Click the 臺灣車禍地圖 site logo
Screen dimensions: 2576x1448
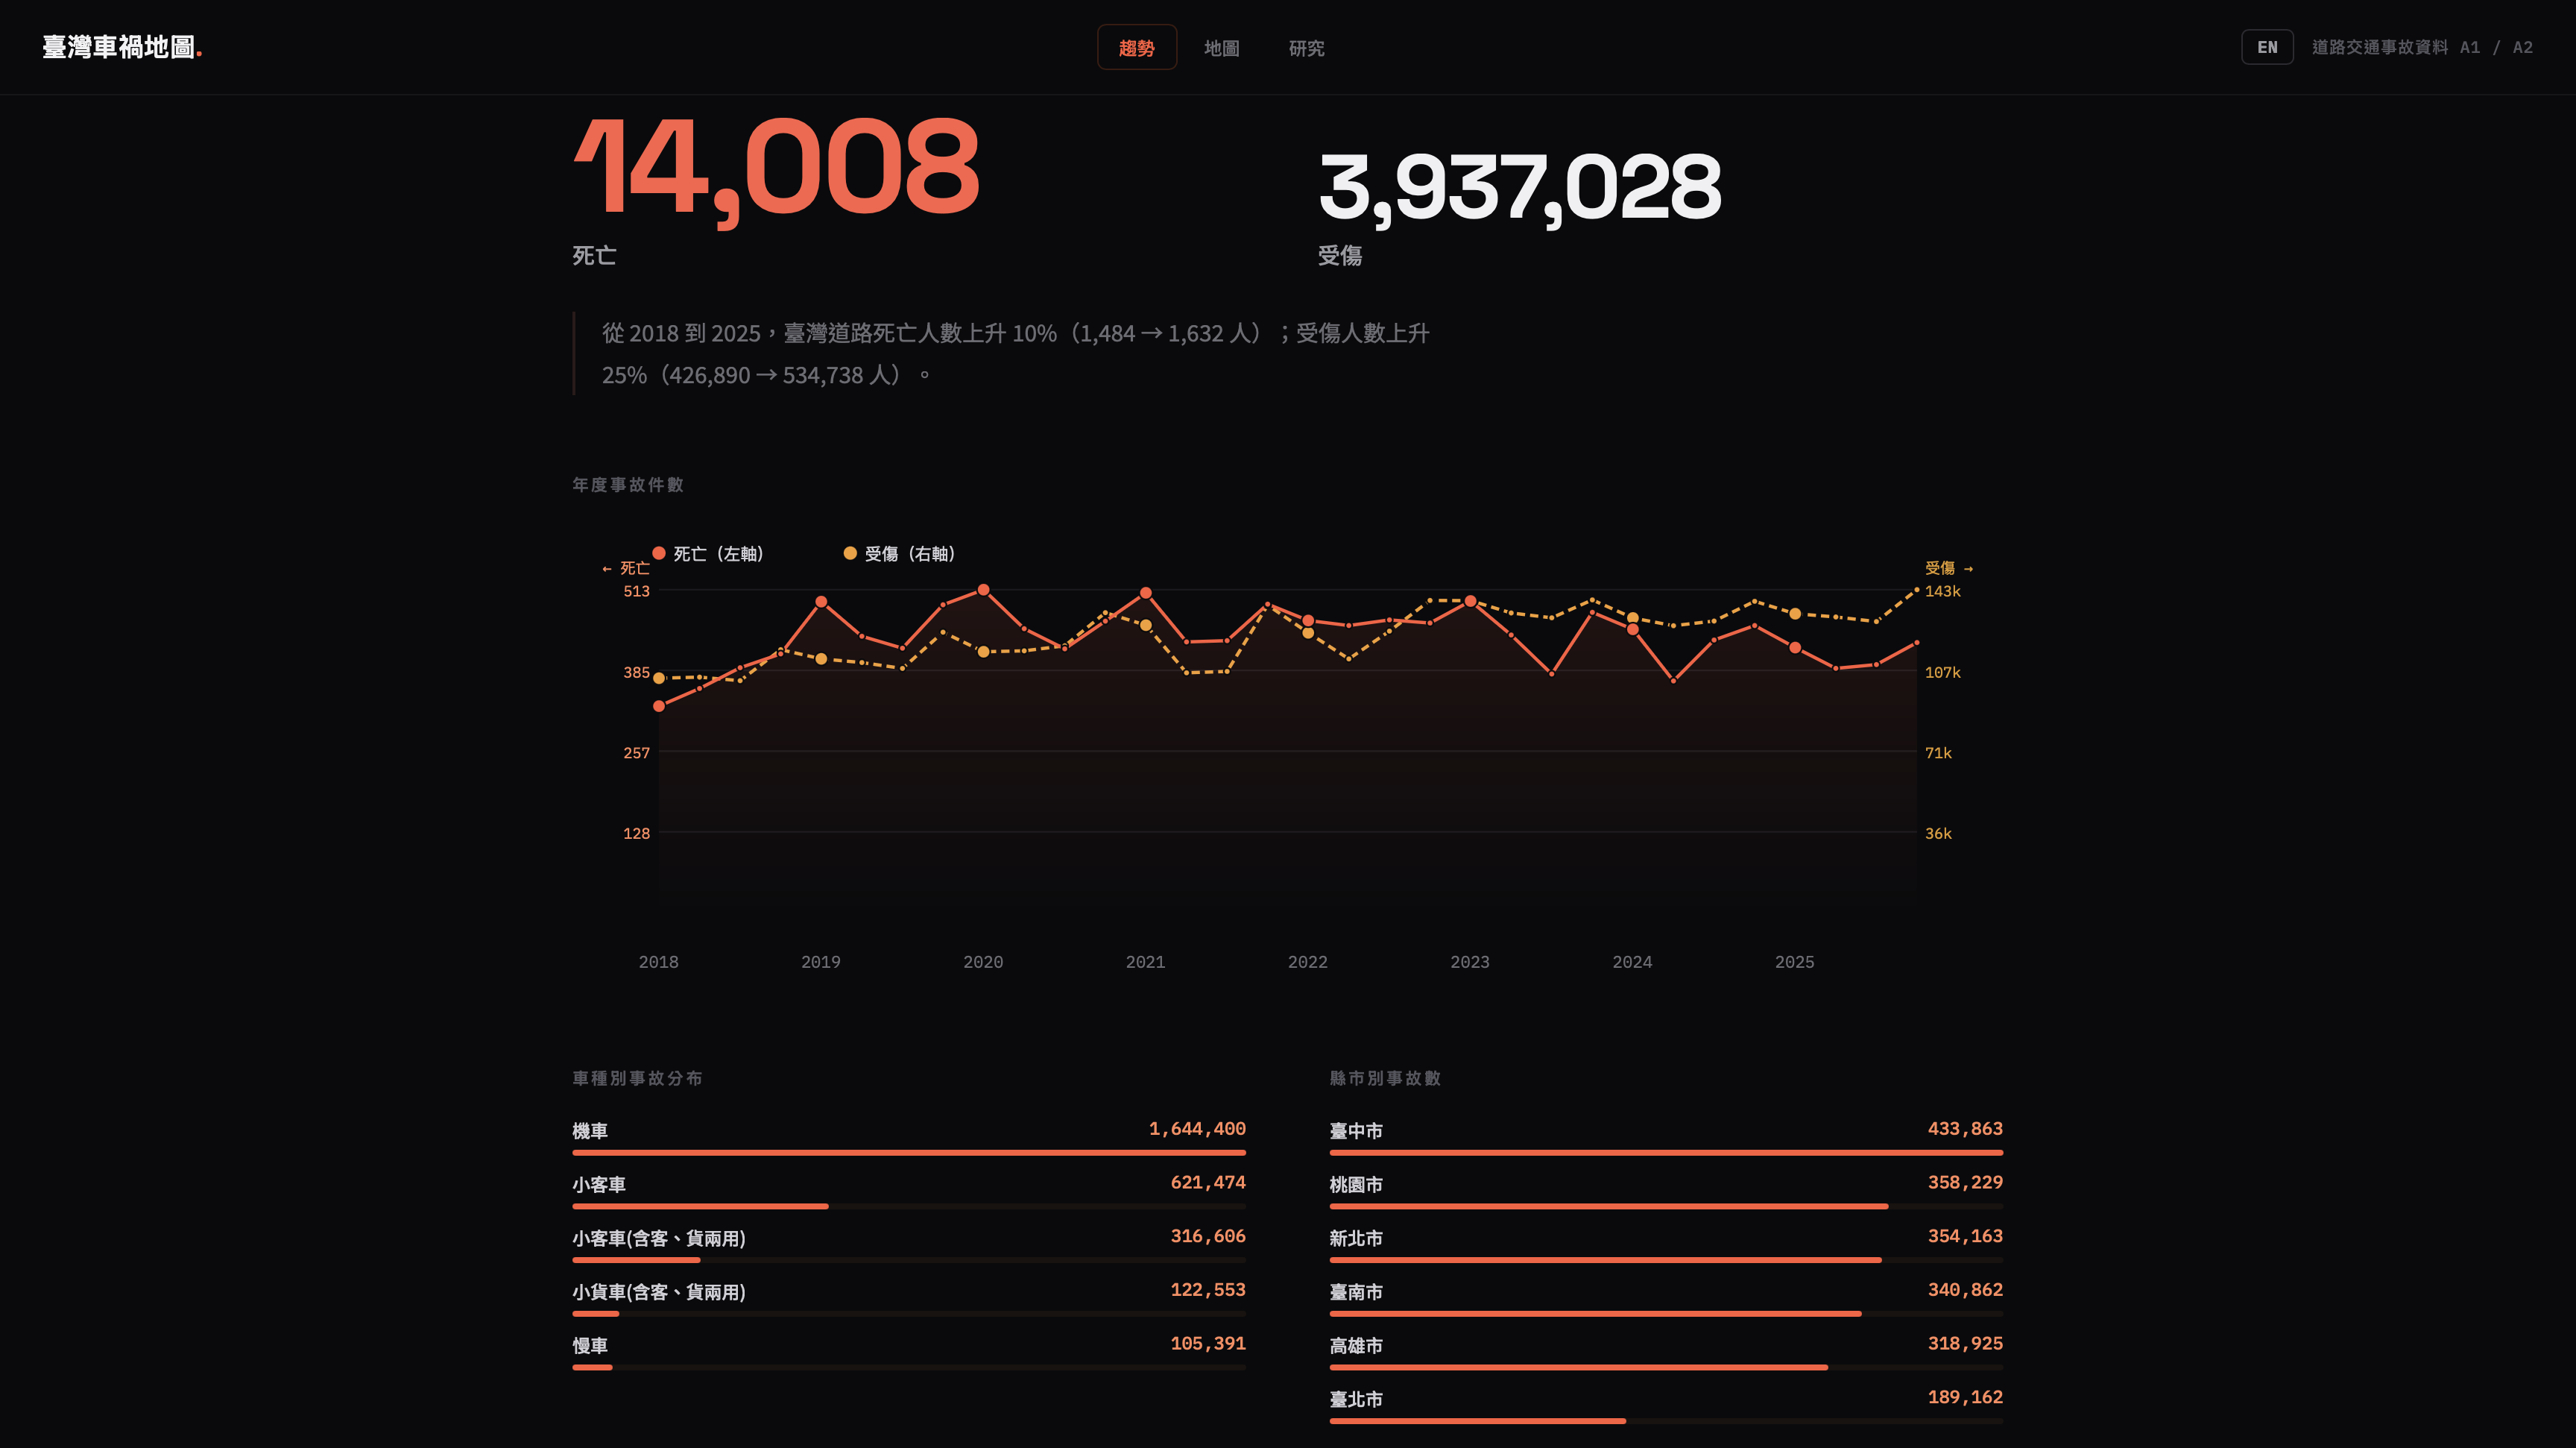click(122, 47)
